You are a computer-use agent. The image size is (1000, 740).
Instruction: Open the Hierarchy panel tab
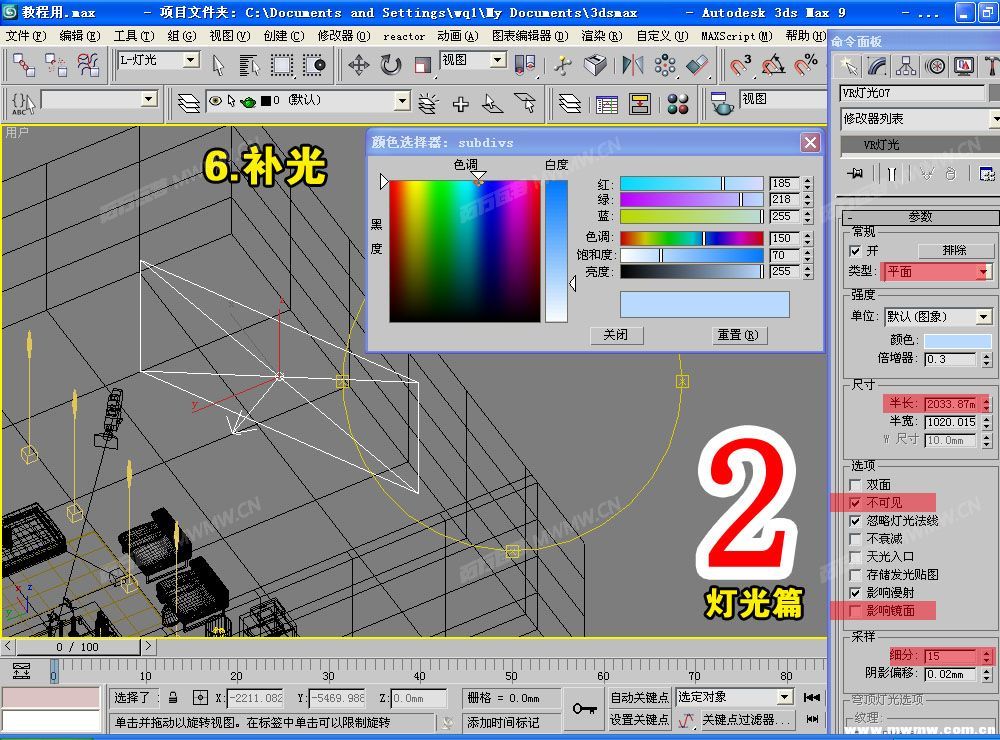point(906,66)
